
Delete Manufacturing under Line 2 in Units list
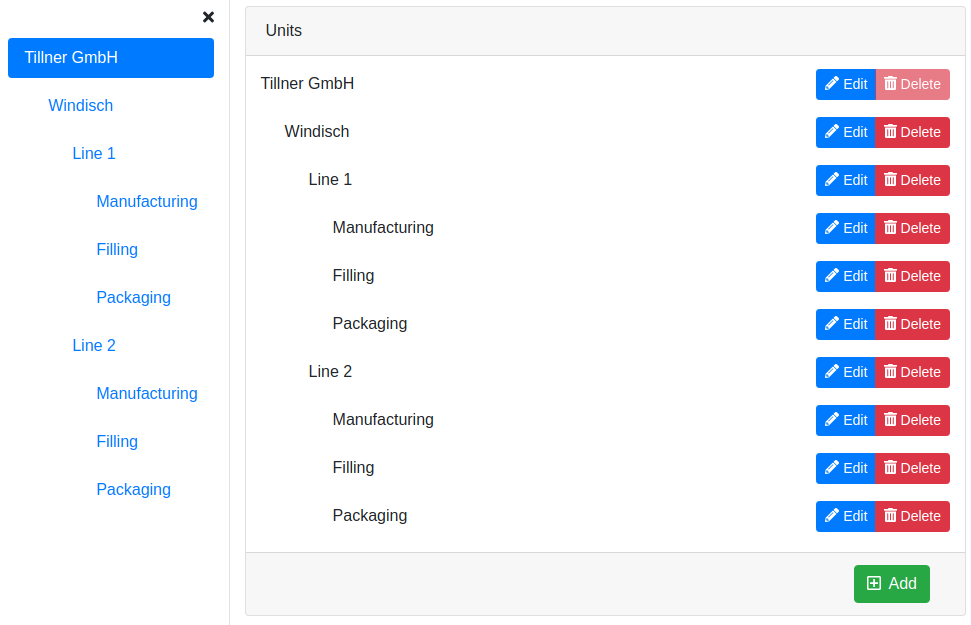[x=912, y=420]
